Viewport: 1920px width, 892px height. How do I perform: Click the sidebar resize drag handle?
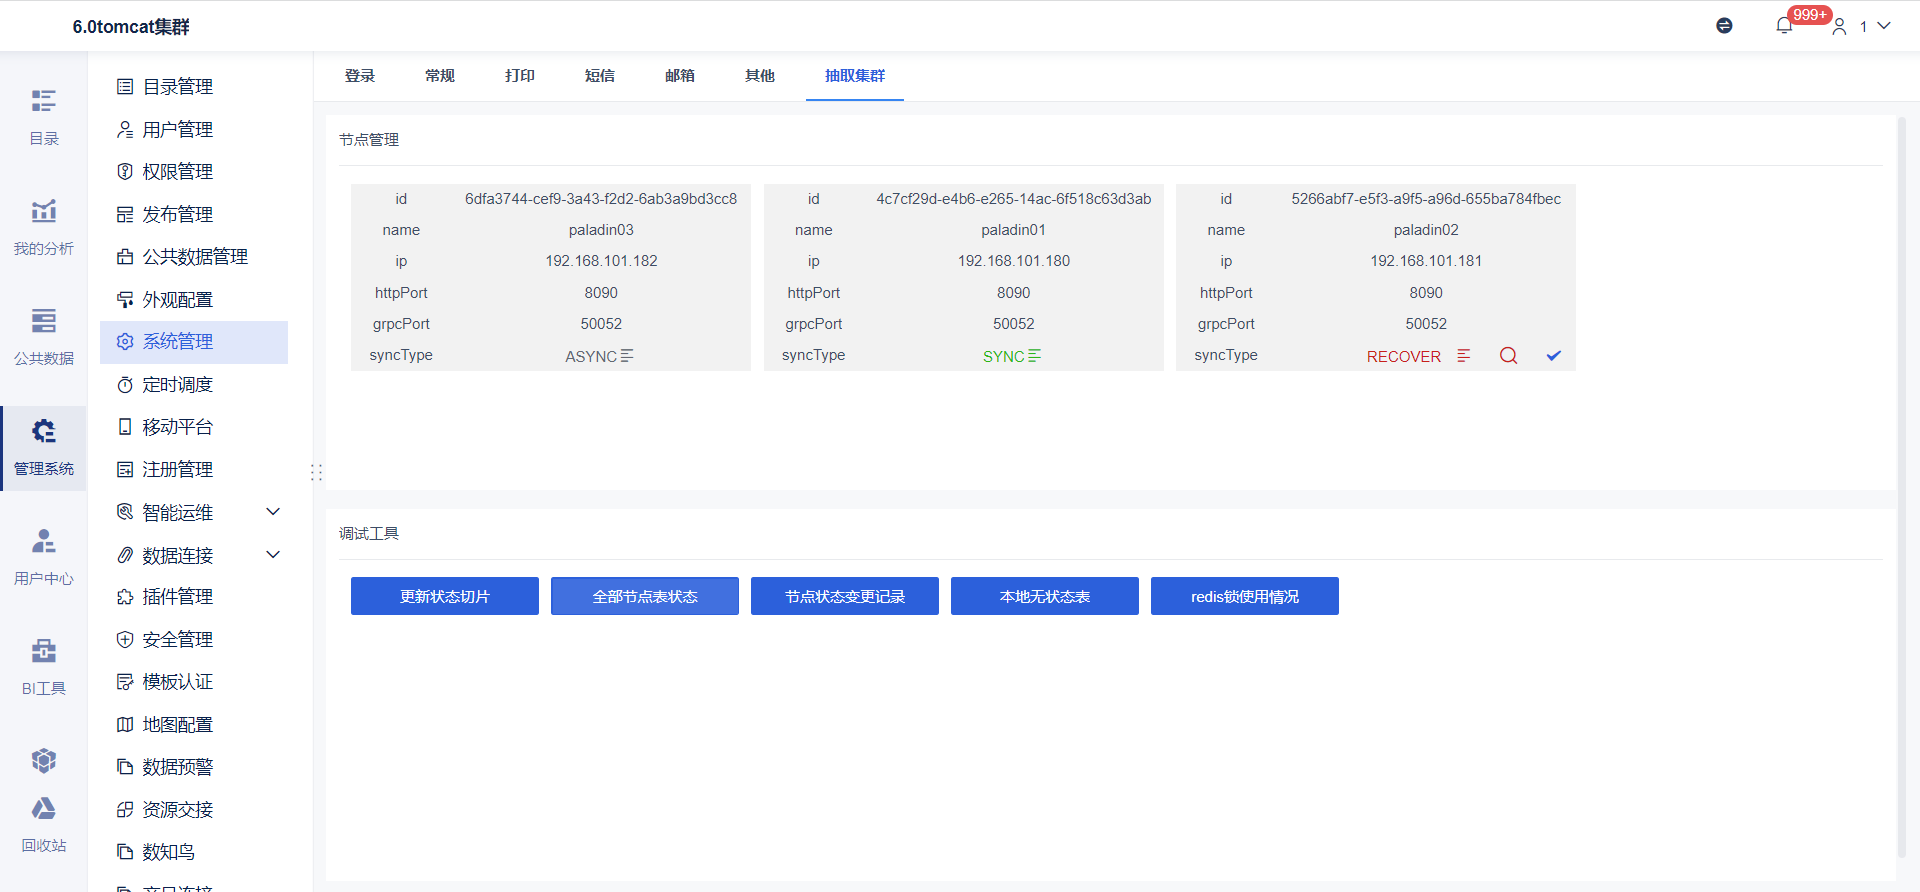coord(316,472)
